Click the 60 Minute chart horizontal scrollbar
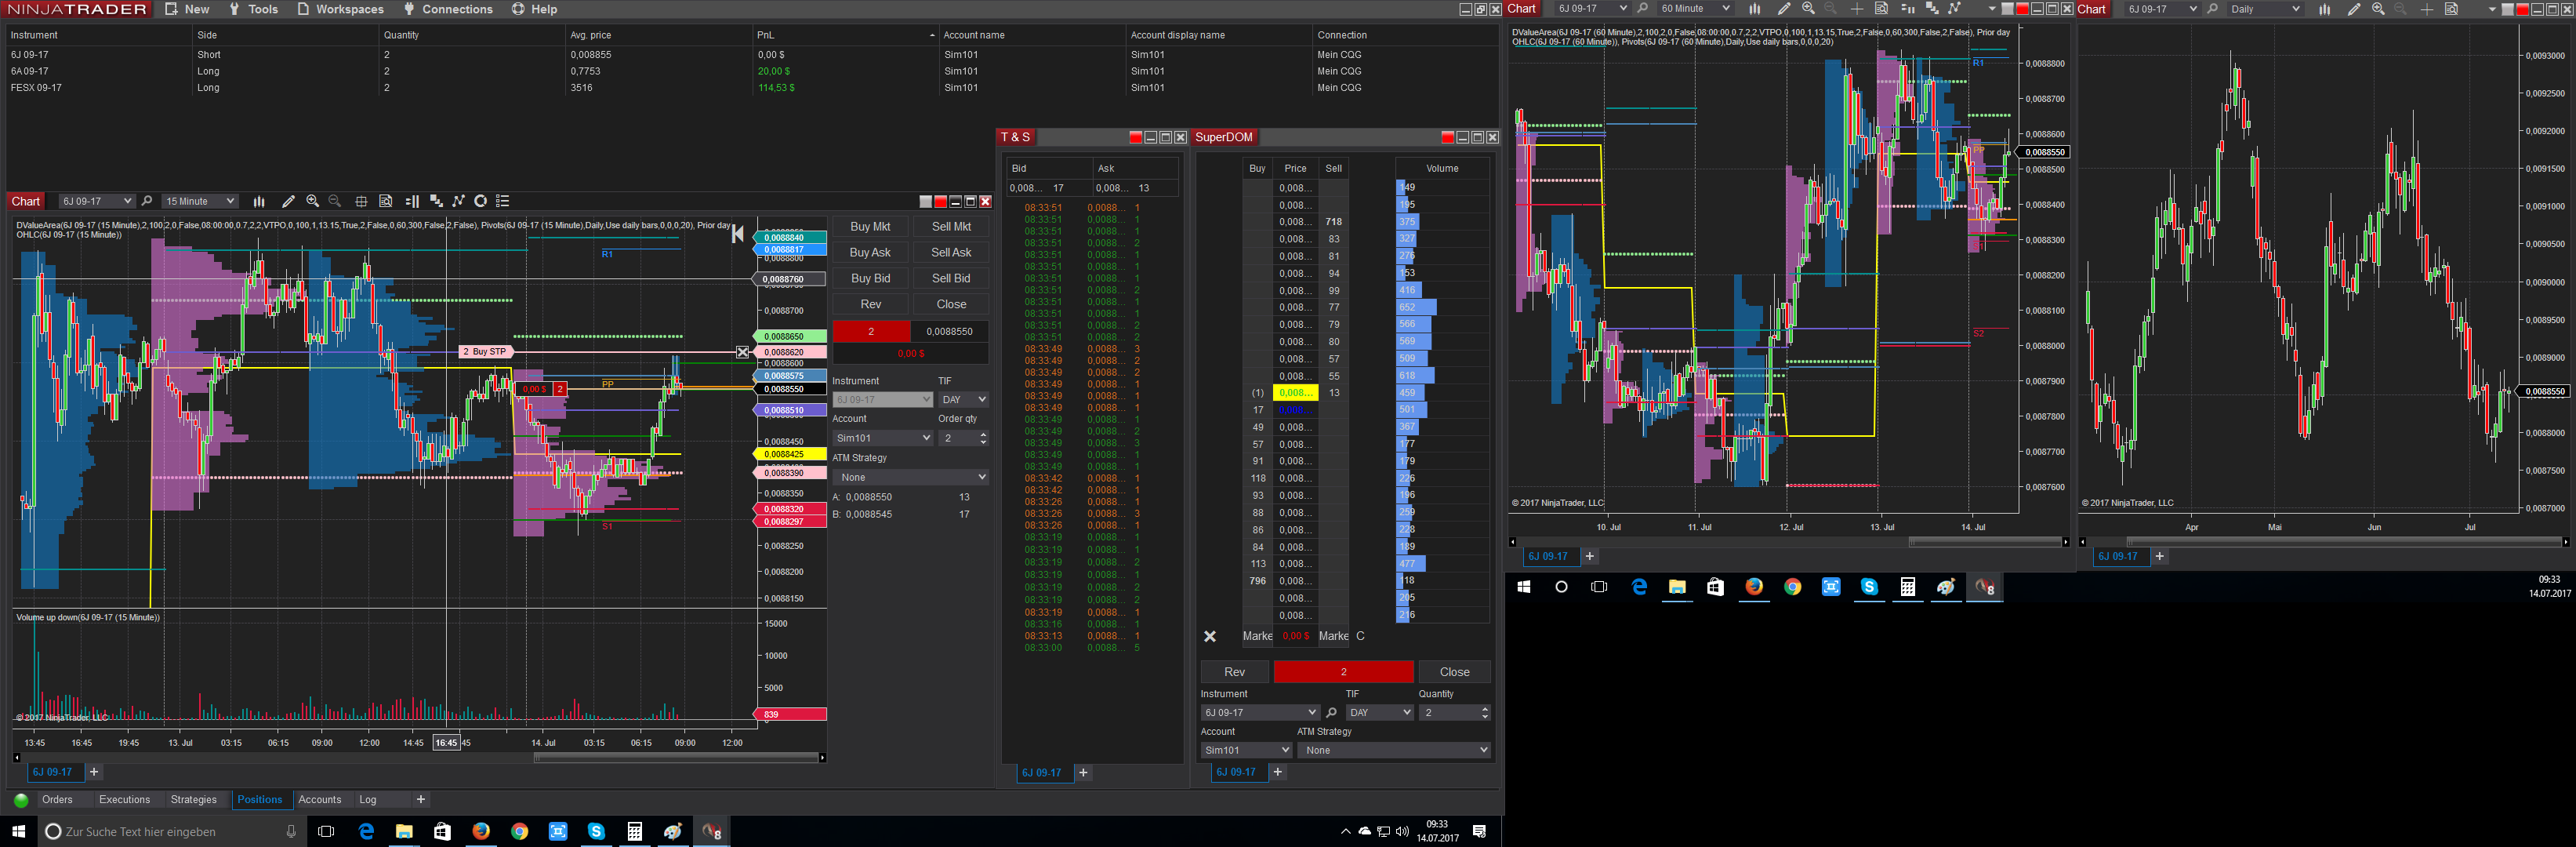2576x847 pixels. pyautogui.click(x=1985, y=542)
